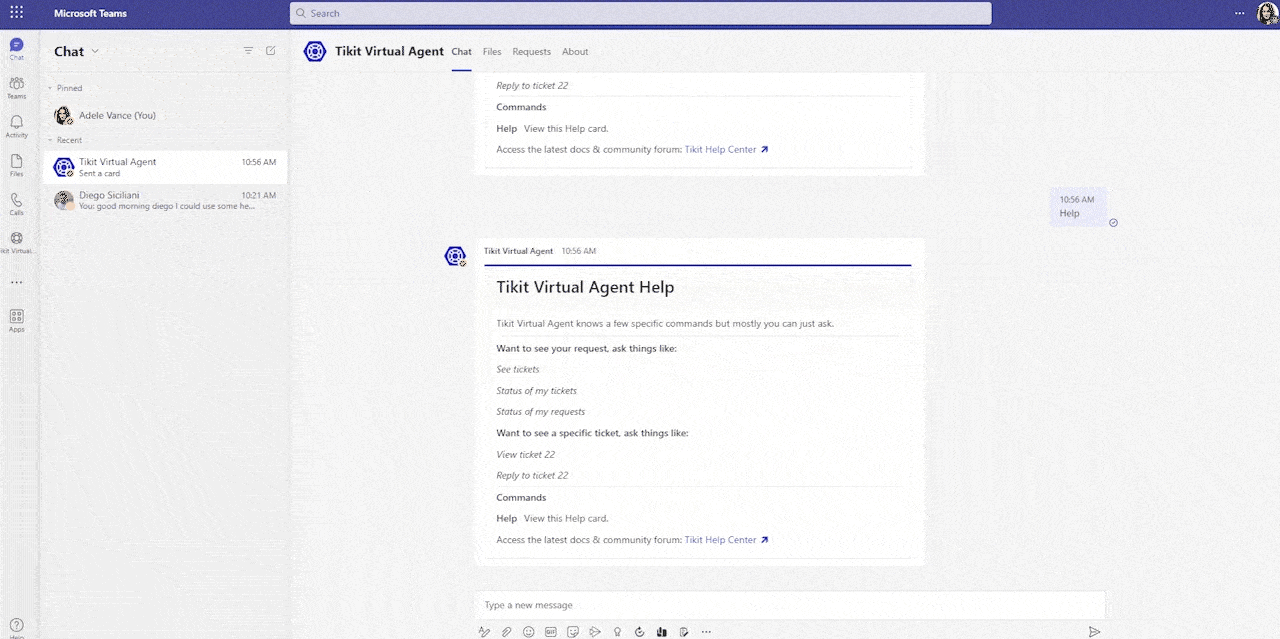Filter the chat list
Screen dimensions: 1280x639
coord(249,51)
